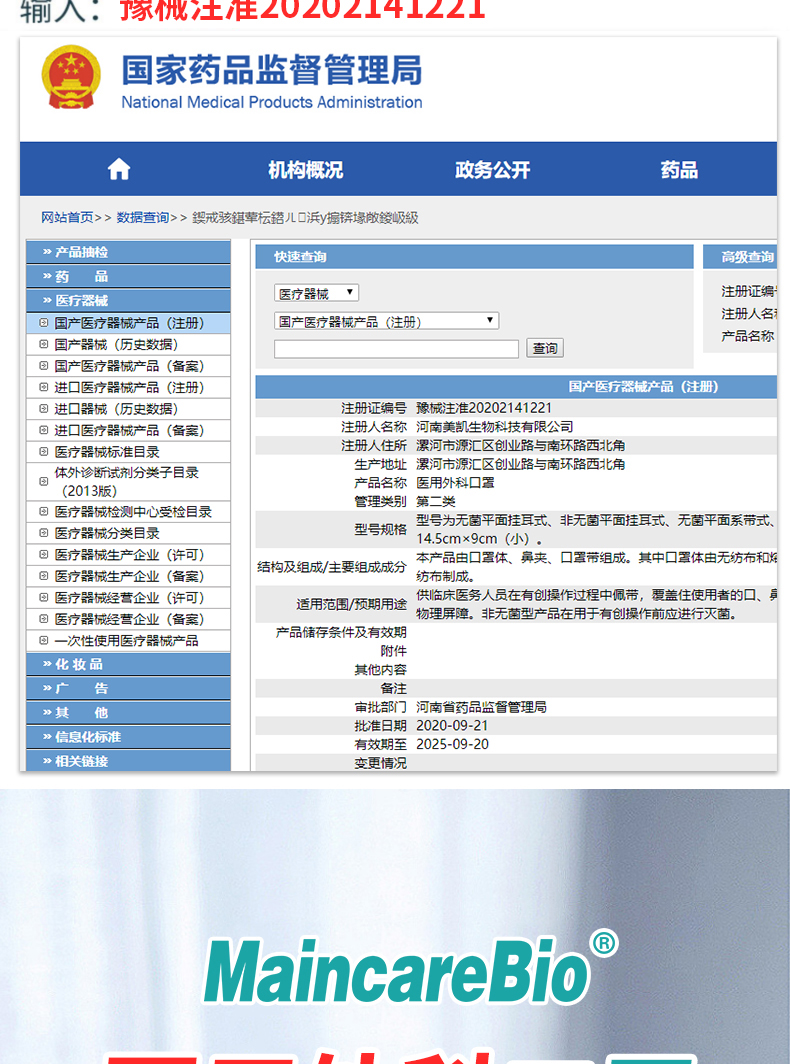Open the 药品 navigation menu

(x=679, y=170)
